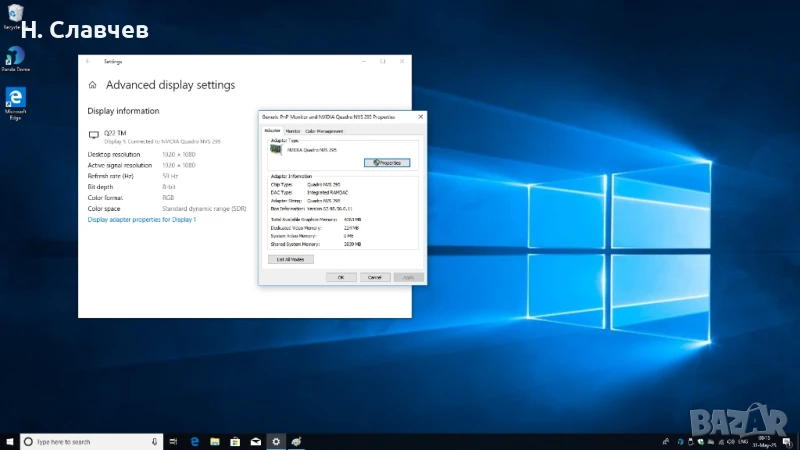The image size is (800, 450).
Task: Open the Mail app on the taskbar
Action: (256, 441)
